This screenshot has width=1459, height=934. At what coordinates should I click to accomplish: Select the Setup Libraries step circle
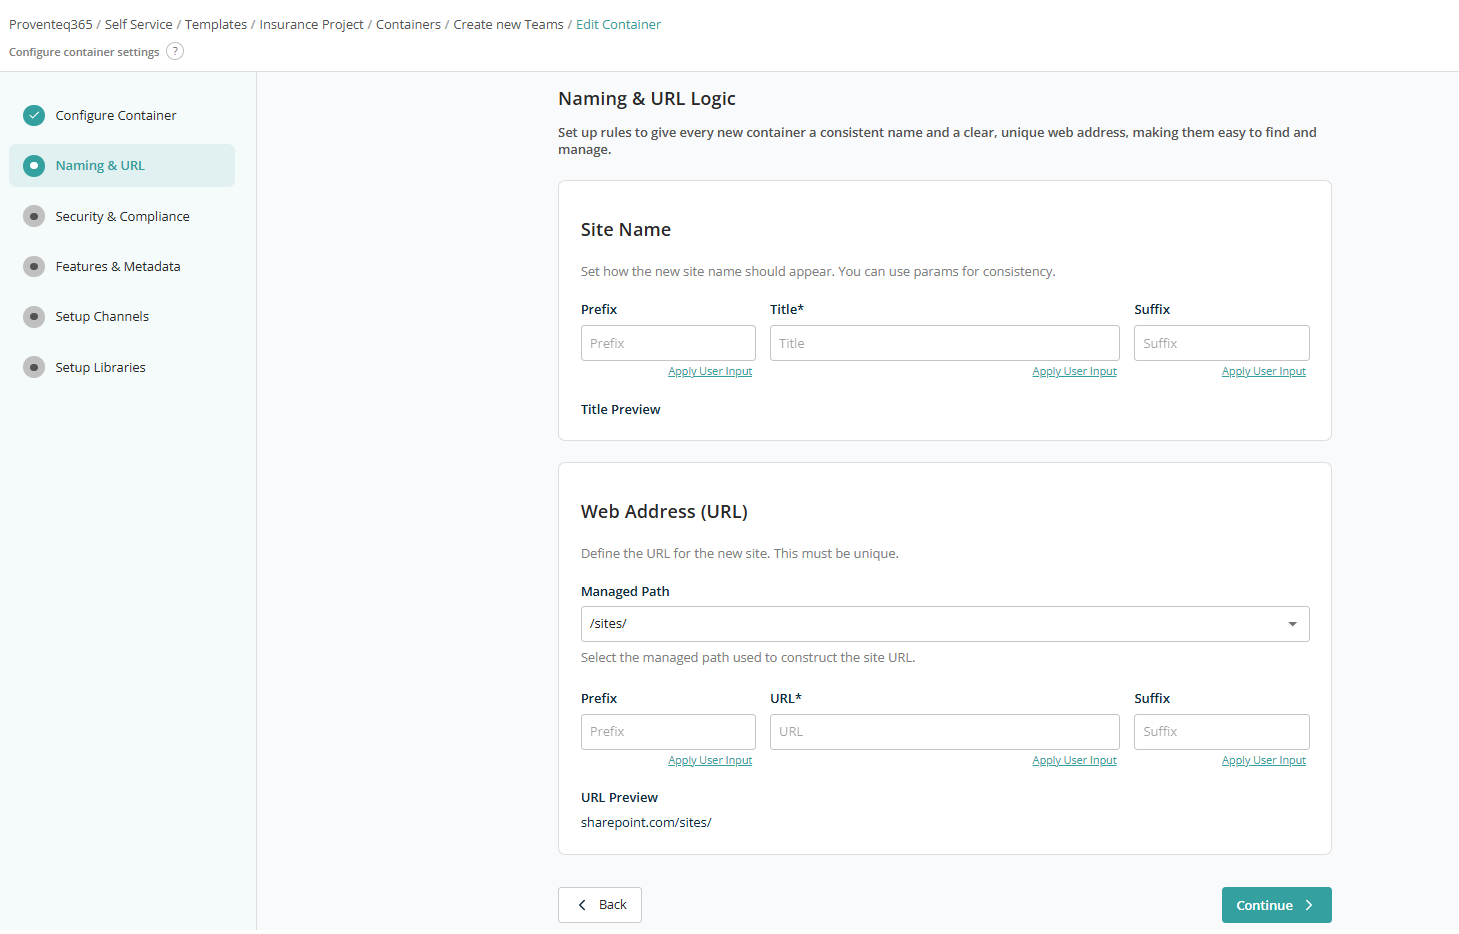coord(34,367)
